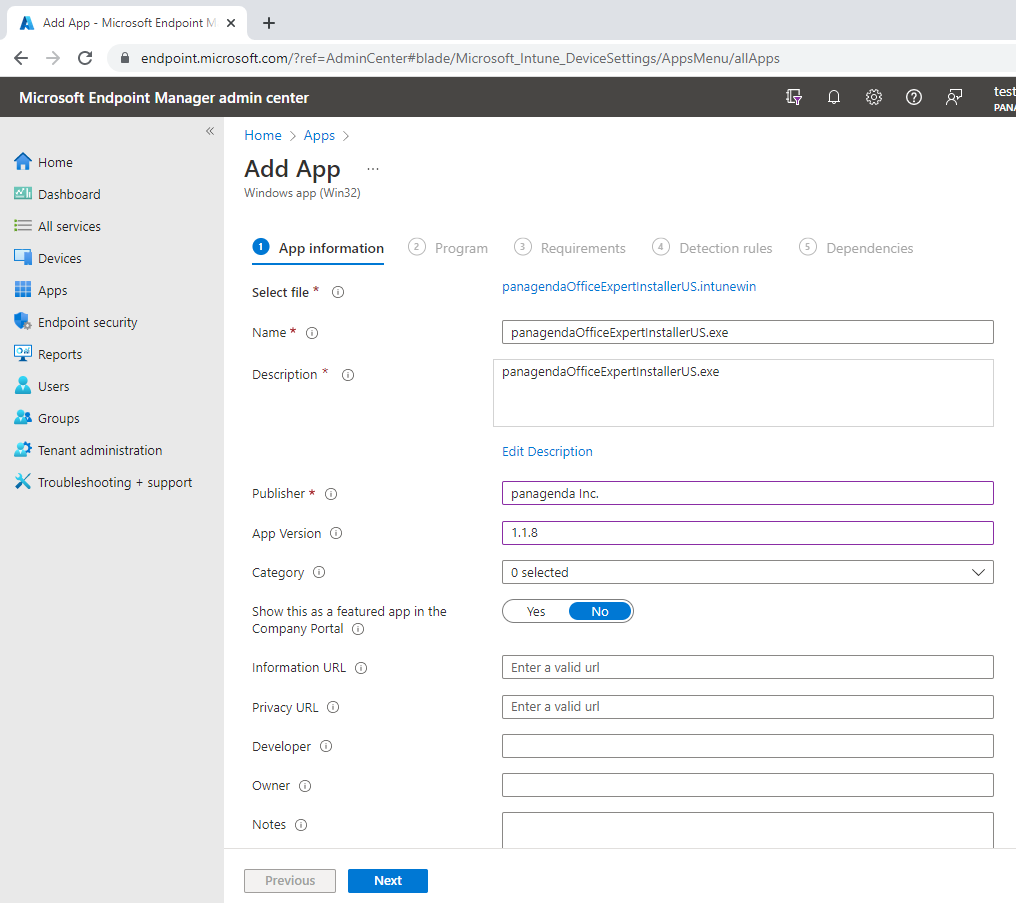Click info icon next to App Version
Screen dimensions: 1016x903
click(x=336, y=533)
